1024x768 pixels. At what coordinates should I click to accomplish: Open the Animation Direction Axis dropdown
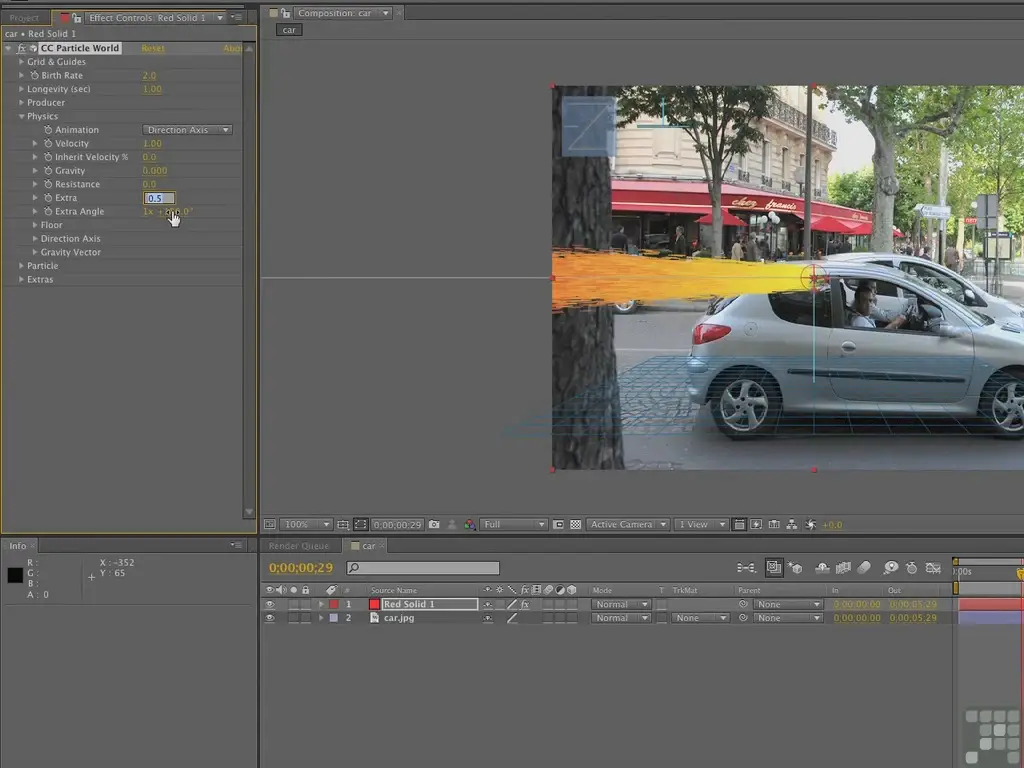click(x=188, y=130)
